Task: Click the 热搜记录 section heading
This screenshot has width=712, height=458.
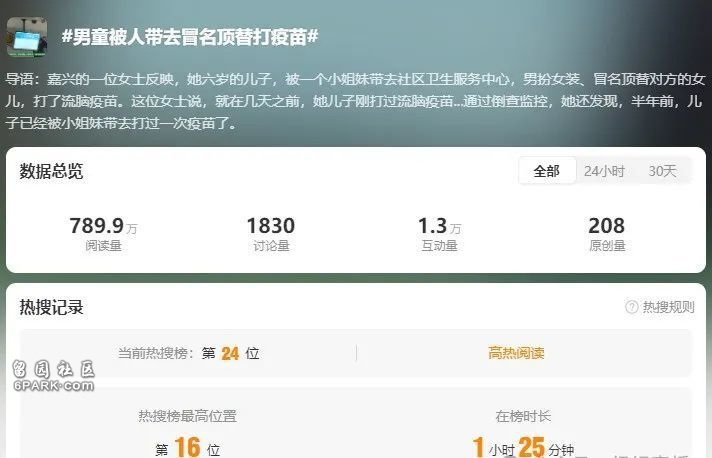Action: point(51,307)
